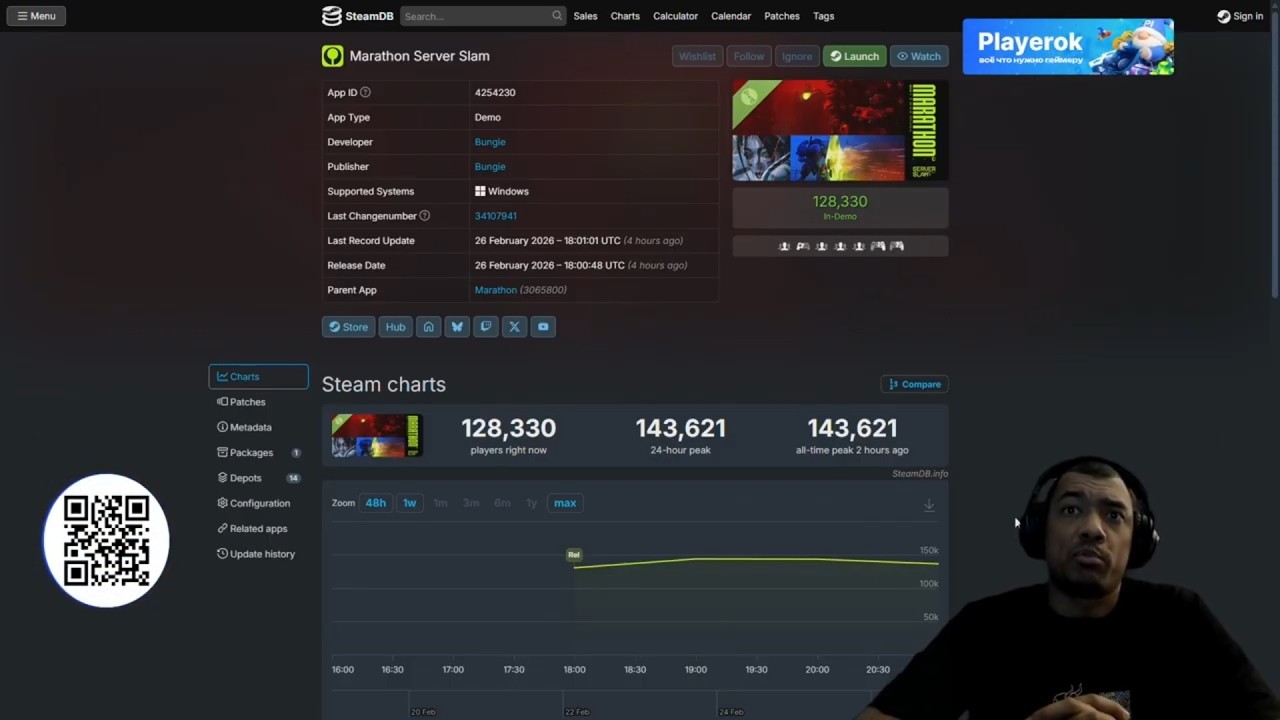Select the Packages sidebar tab
The image size is (1280, 720).
tap(258, 453)
